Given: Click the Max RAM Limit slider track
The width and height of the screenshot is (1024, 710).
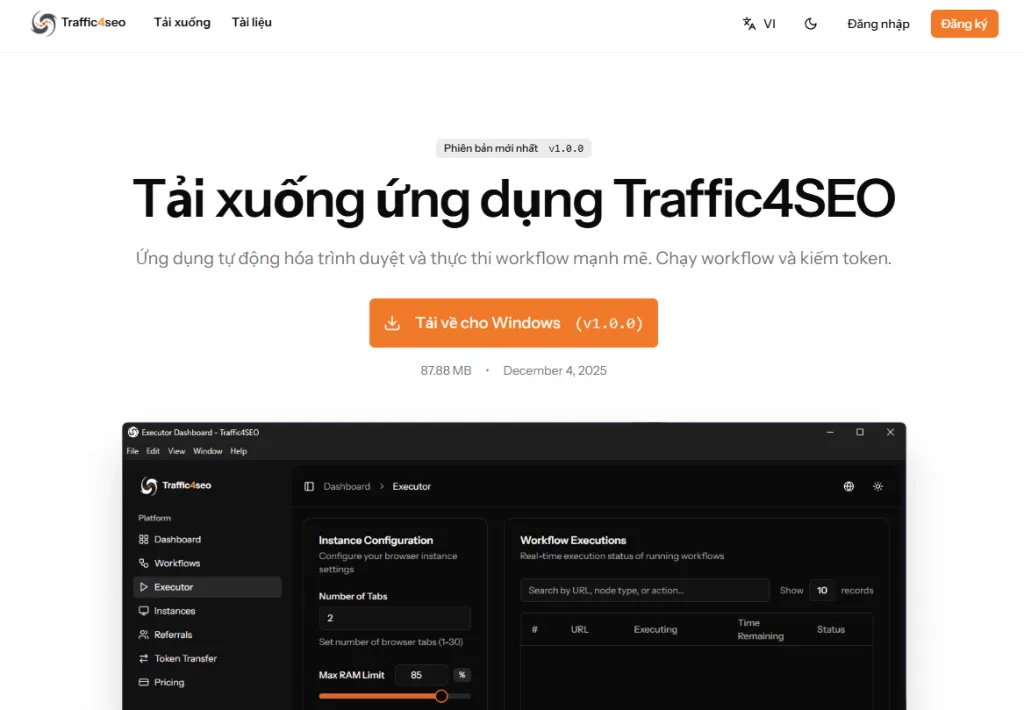Looking at the screenshot, I should click(394, 696).
